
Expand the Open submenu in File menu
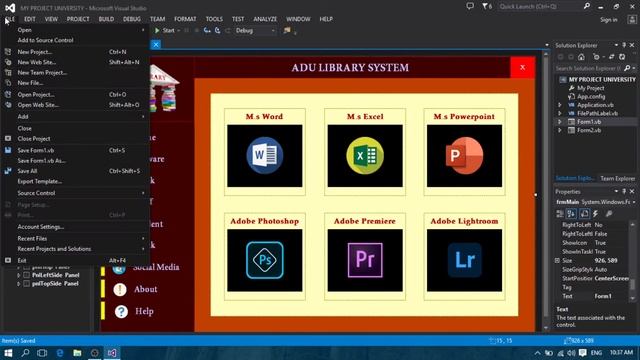pos(75,30)
